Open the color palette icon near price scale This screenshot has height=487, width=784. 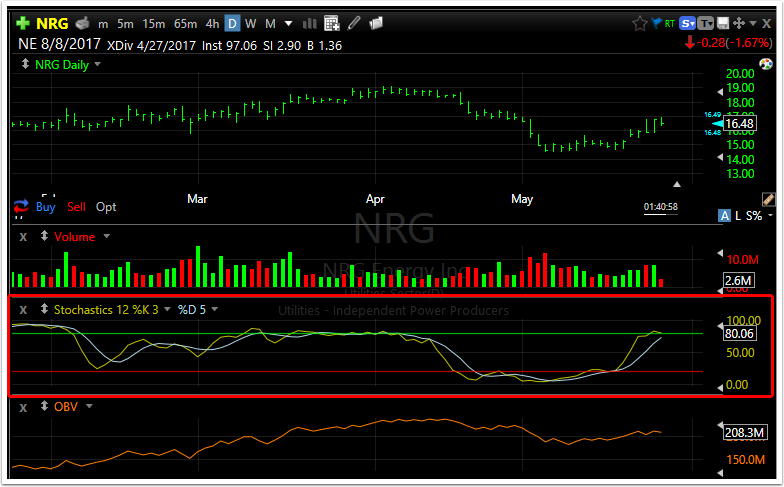(766, 64)
